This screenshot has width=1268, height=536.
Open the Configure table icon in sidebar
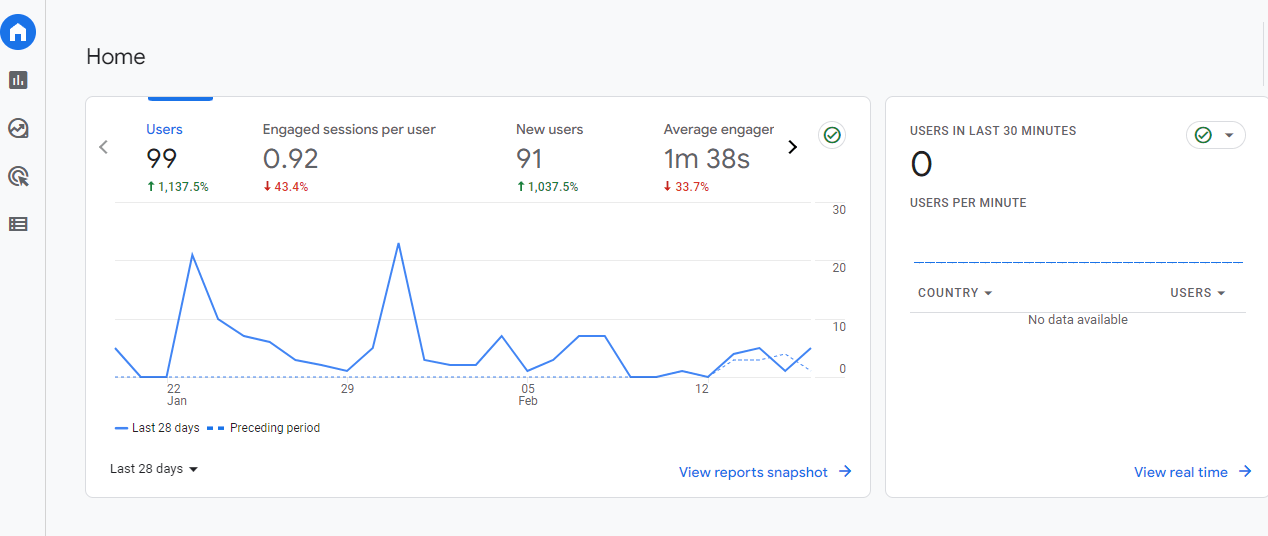tap(18, 224)
